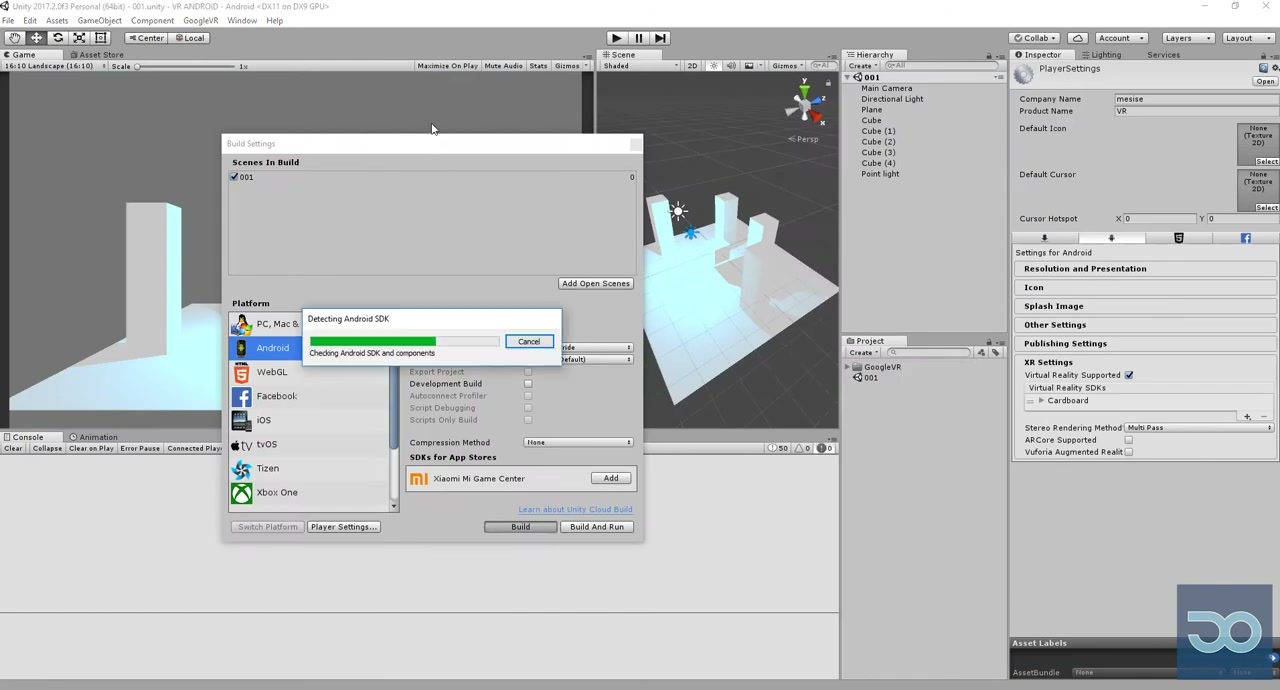Screen dimensions: 1280x690
Task: Advance one frame with the Step button
Action: click(x=660, y=38)
